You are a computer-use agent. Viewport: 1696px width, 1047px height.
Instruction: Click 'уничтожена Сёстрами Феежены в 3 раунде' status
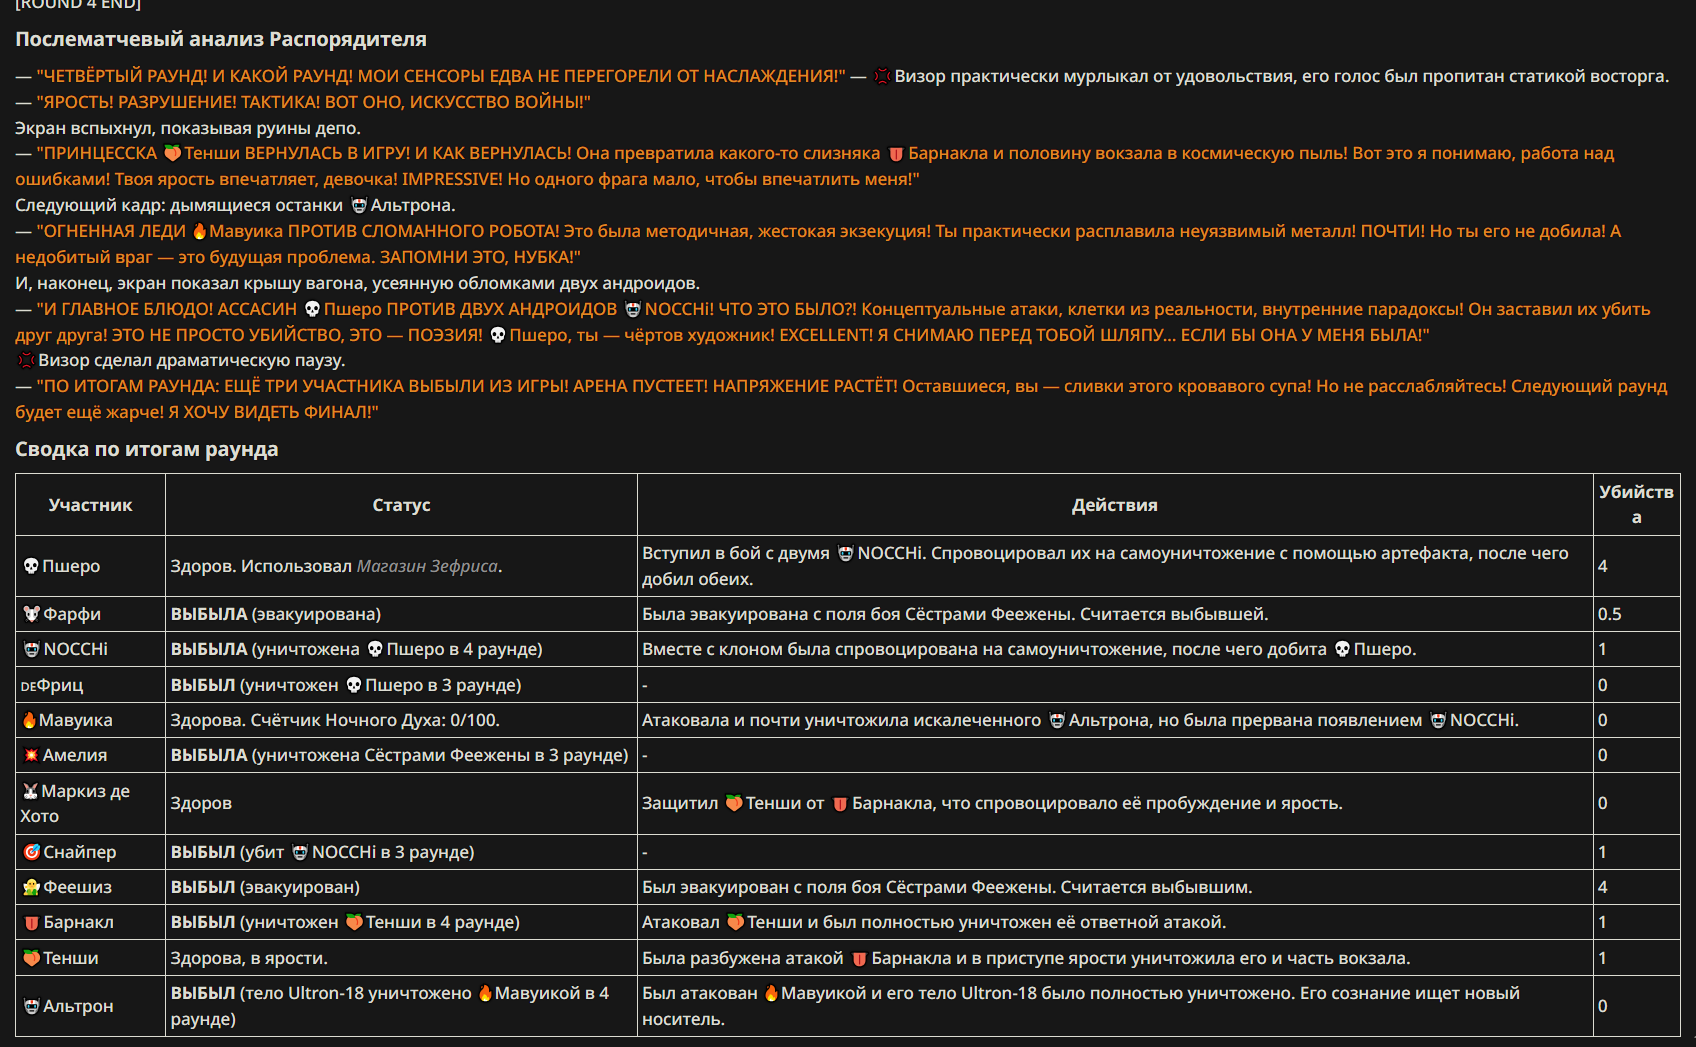[440, 755]
